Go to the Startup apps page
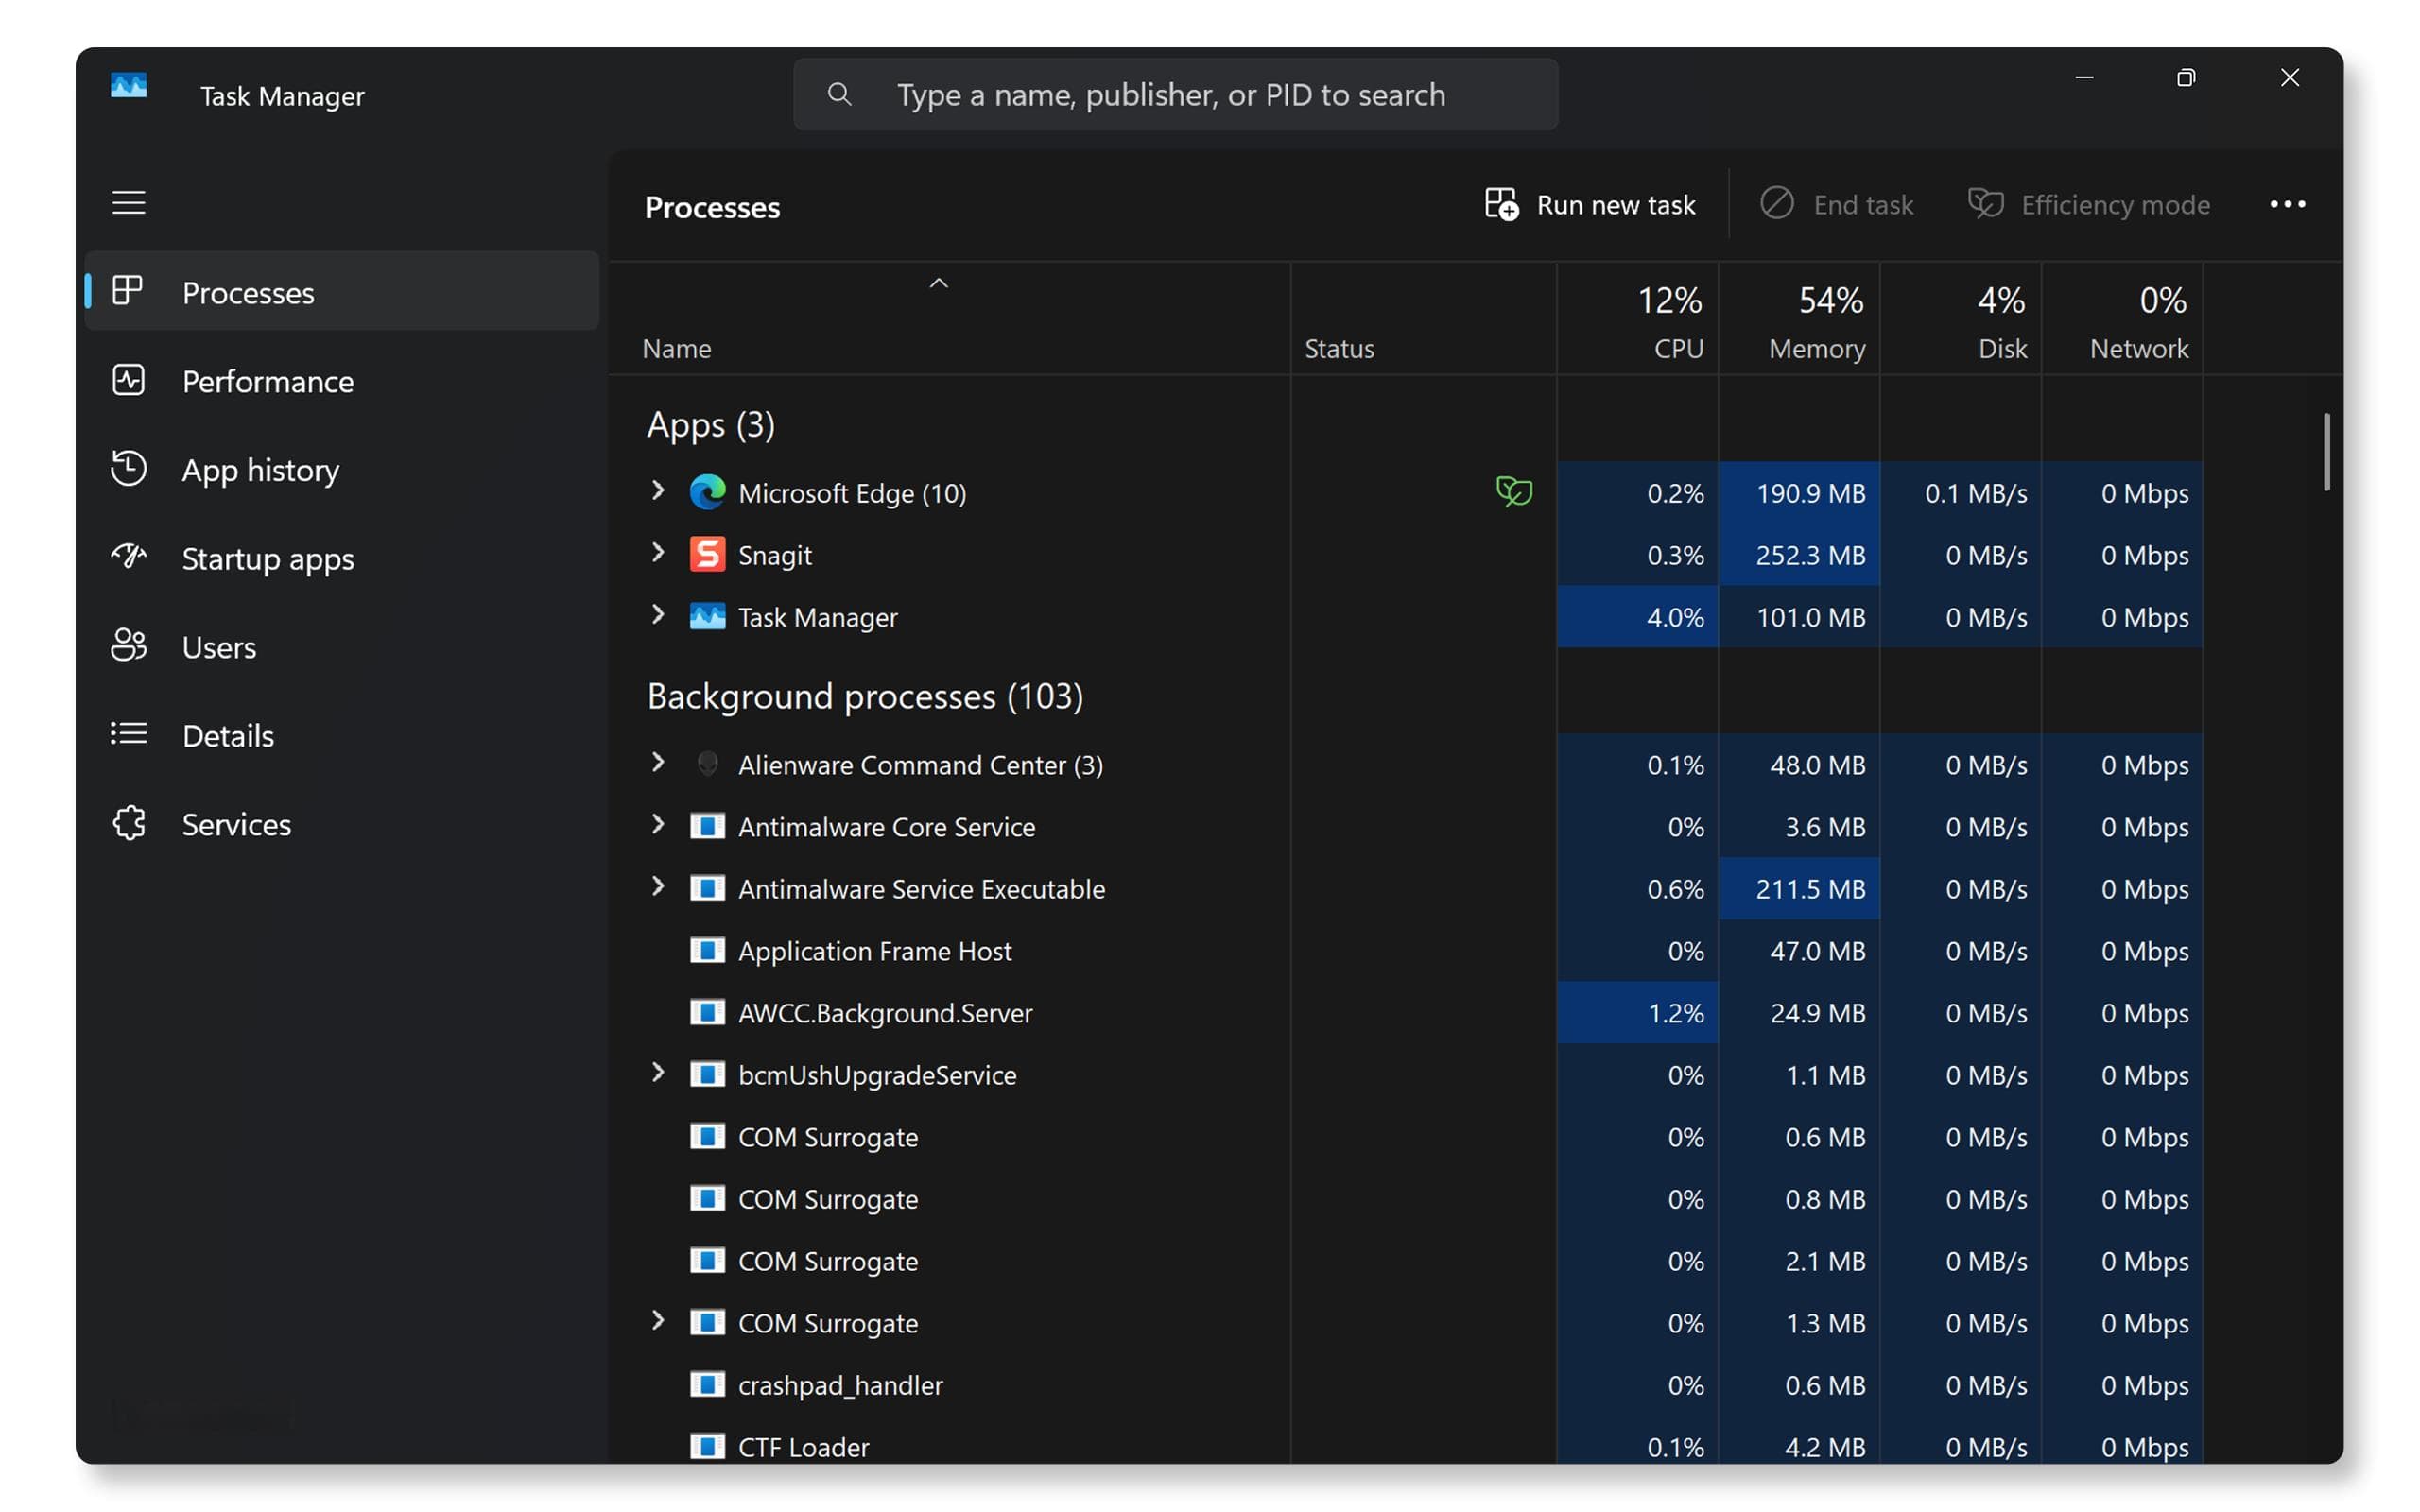Screen dimensions: 2420x1512 342,558
